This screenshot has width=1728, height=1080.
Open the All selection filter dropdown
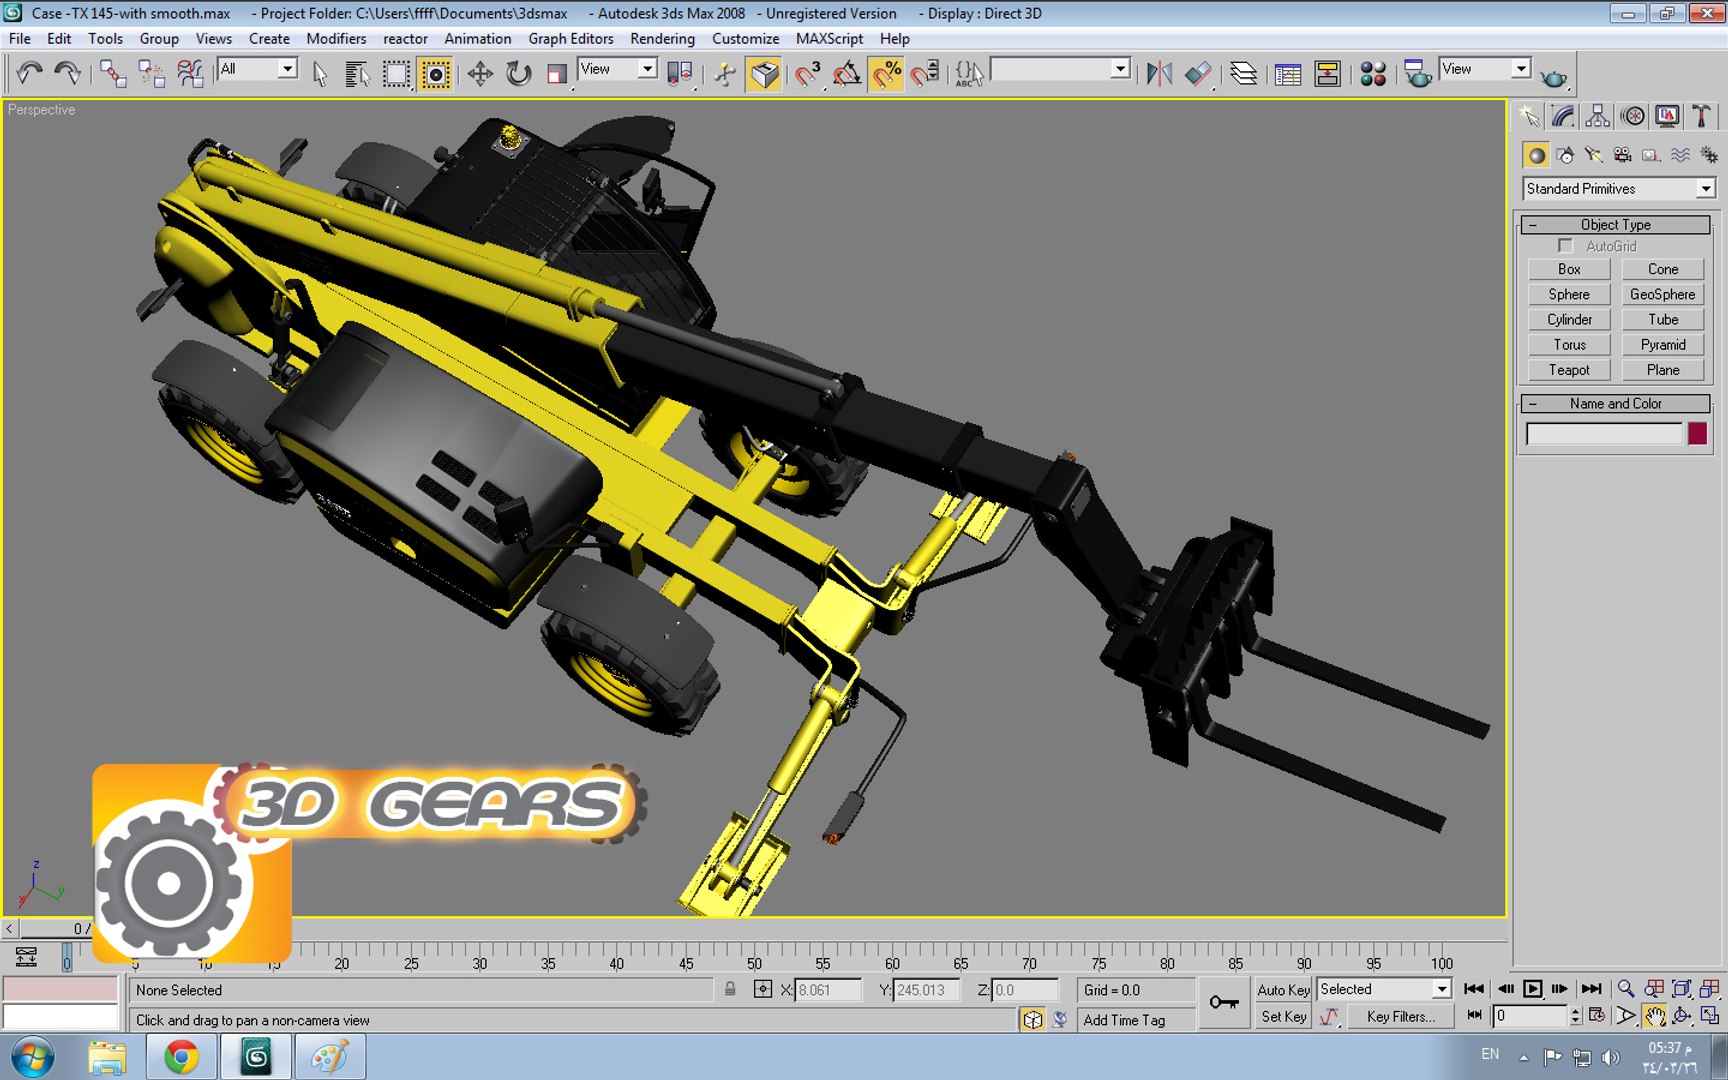(258, 69)
